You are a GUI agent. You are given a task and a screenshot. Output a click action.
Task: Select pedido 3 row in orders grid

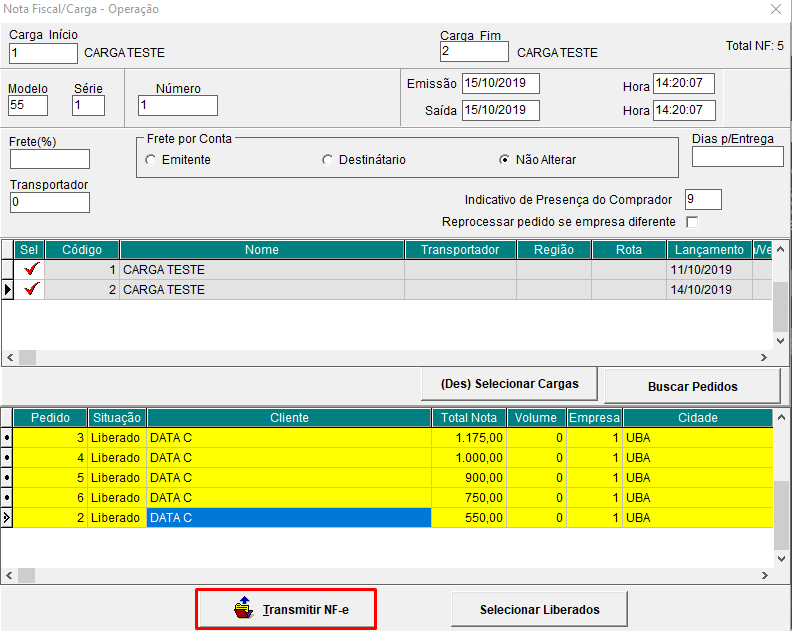coord(290,438)
